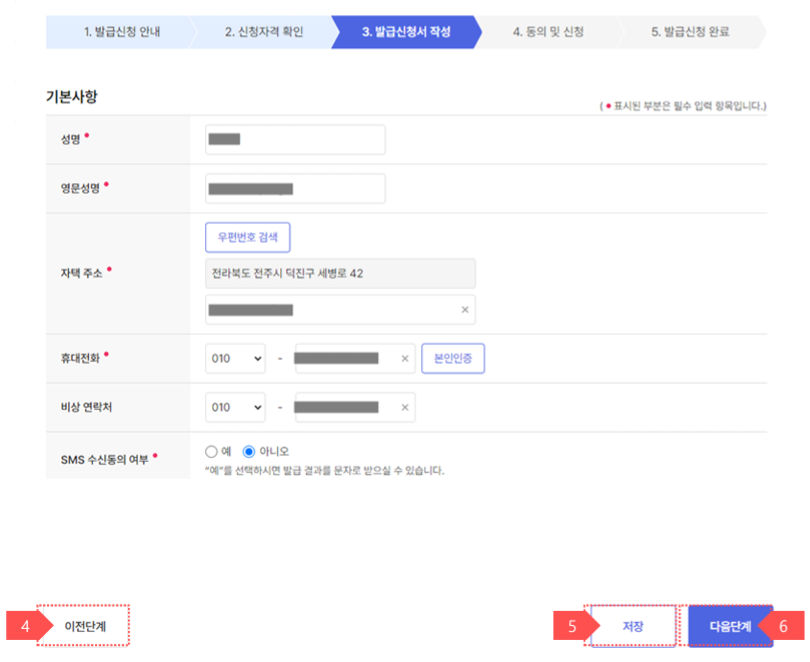
Task: Clear the emergency contact number via X icon
Action: coord(404,407)
